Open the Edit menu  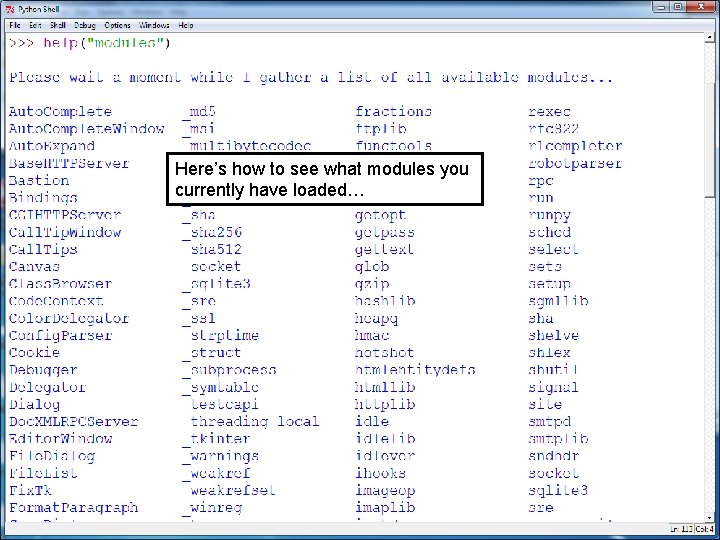[x=35, y=25]
